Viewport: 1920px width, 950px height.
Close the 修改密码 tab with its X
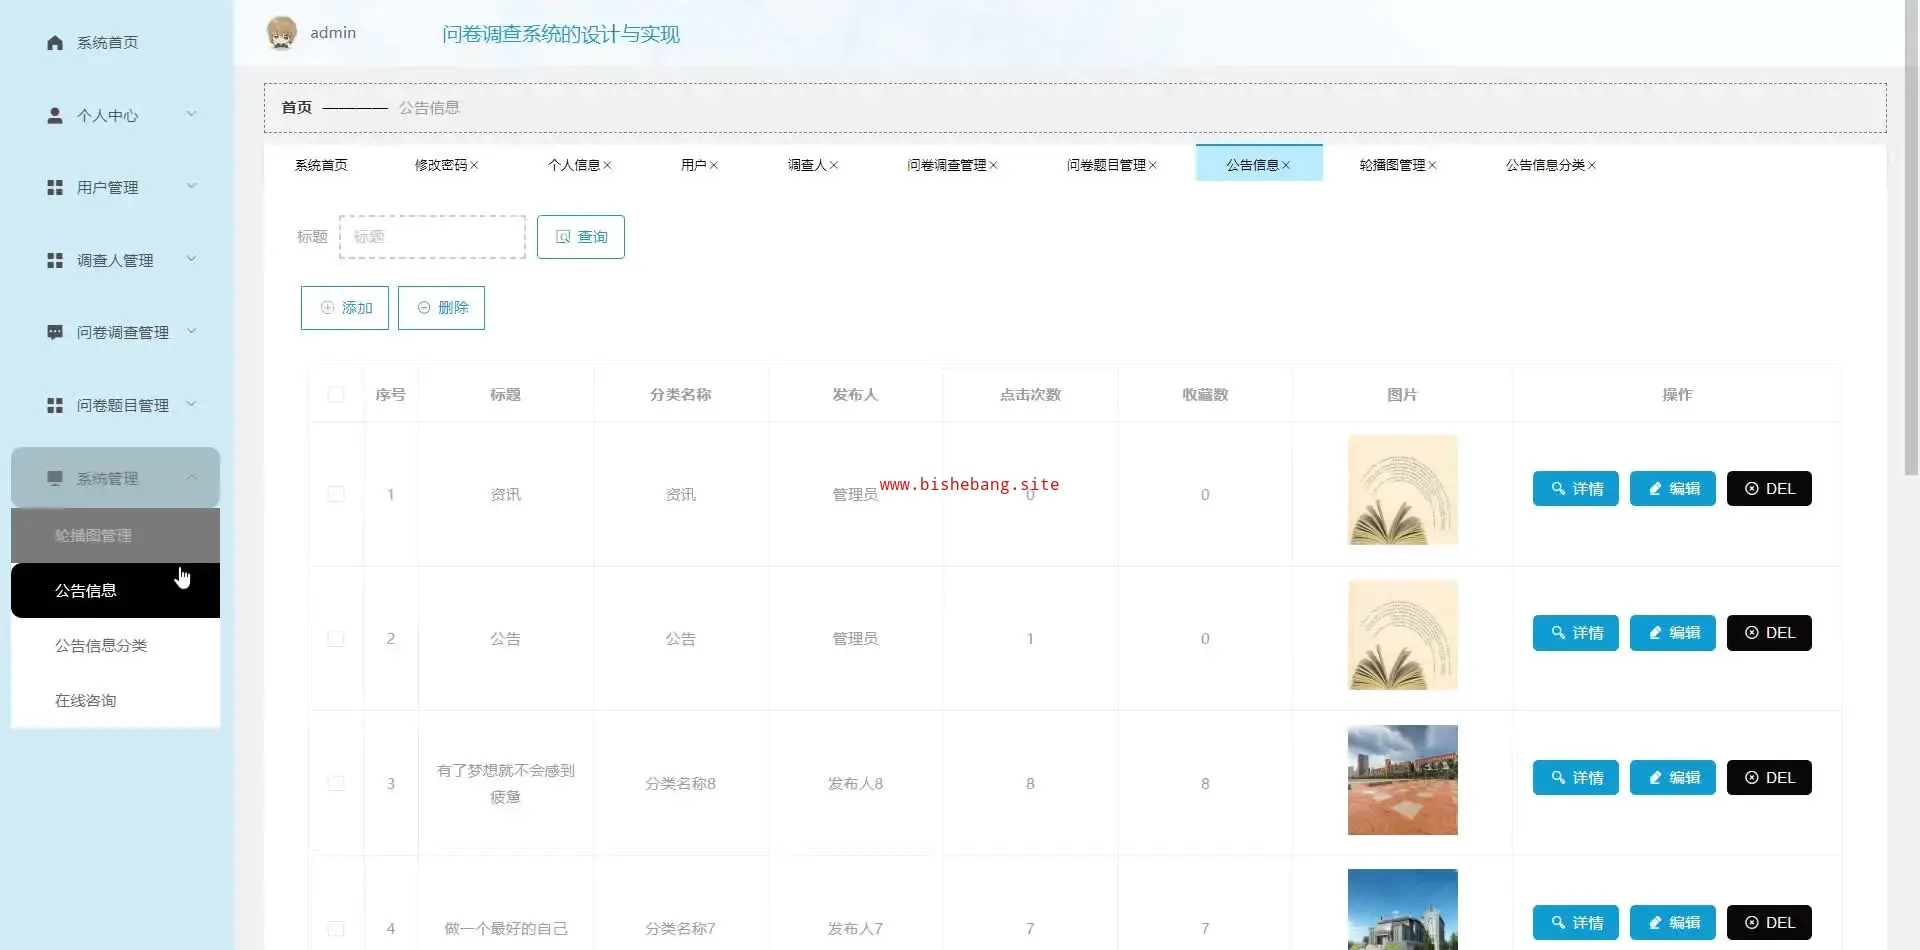click(474, 166)
